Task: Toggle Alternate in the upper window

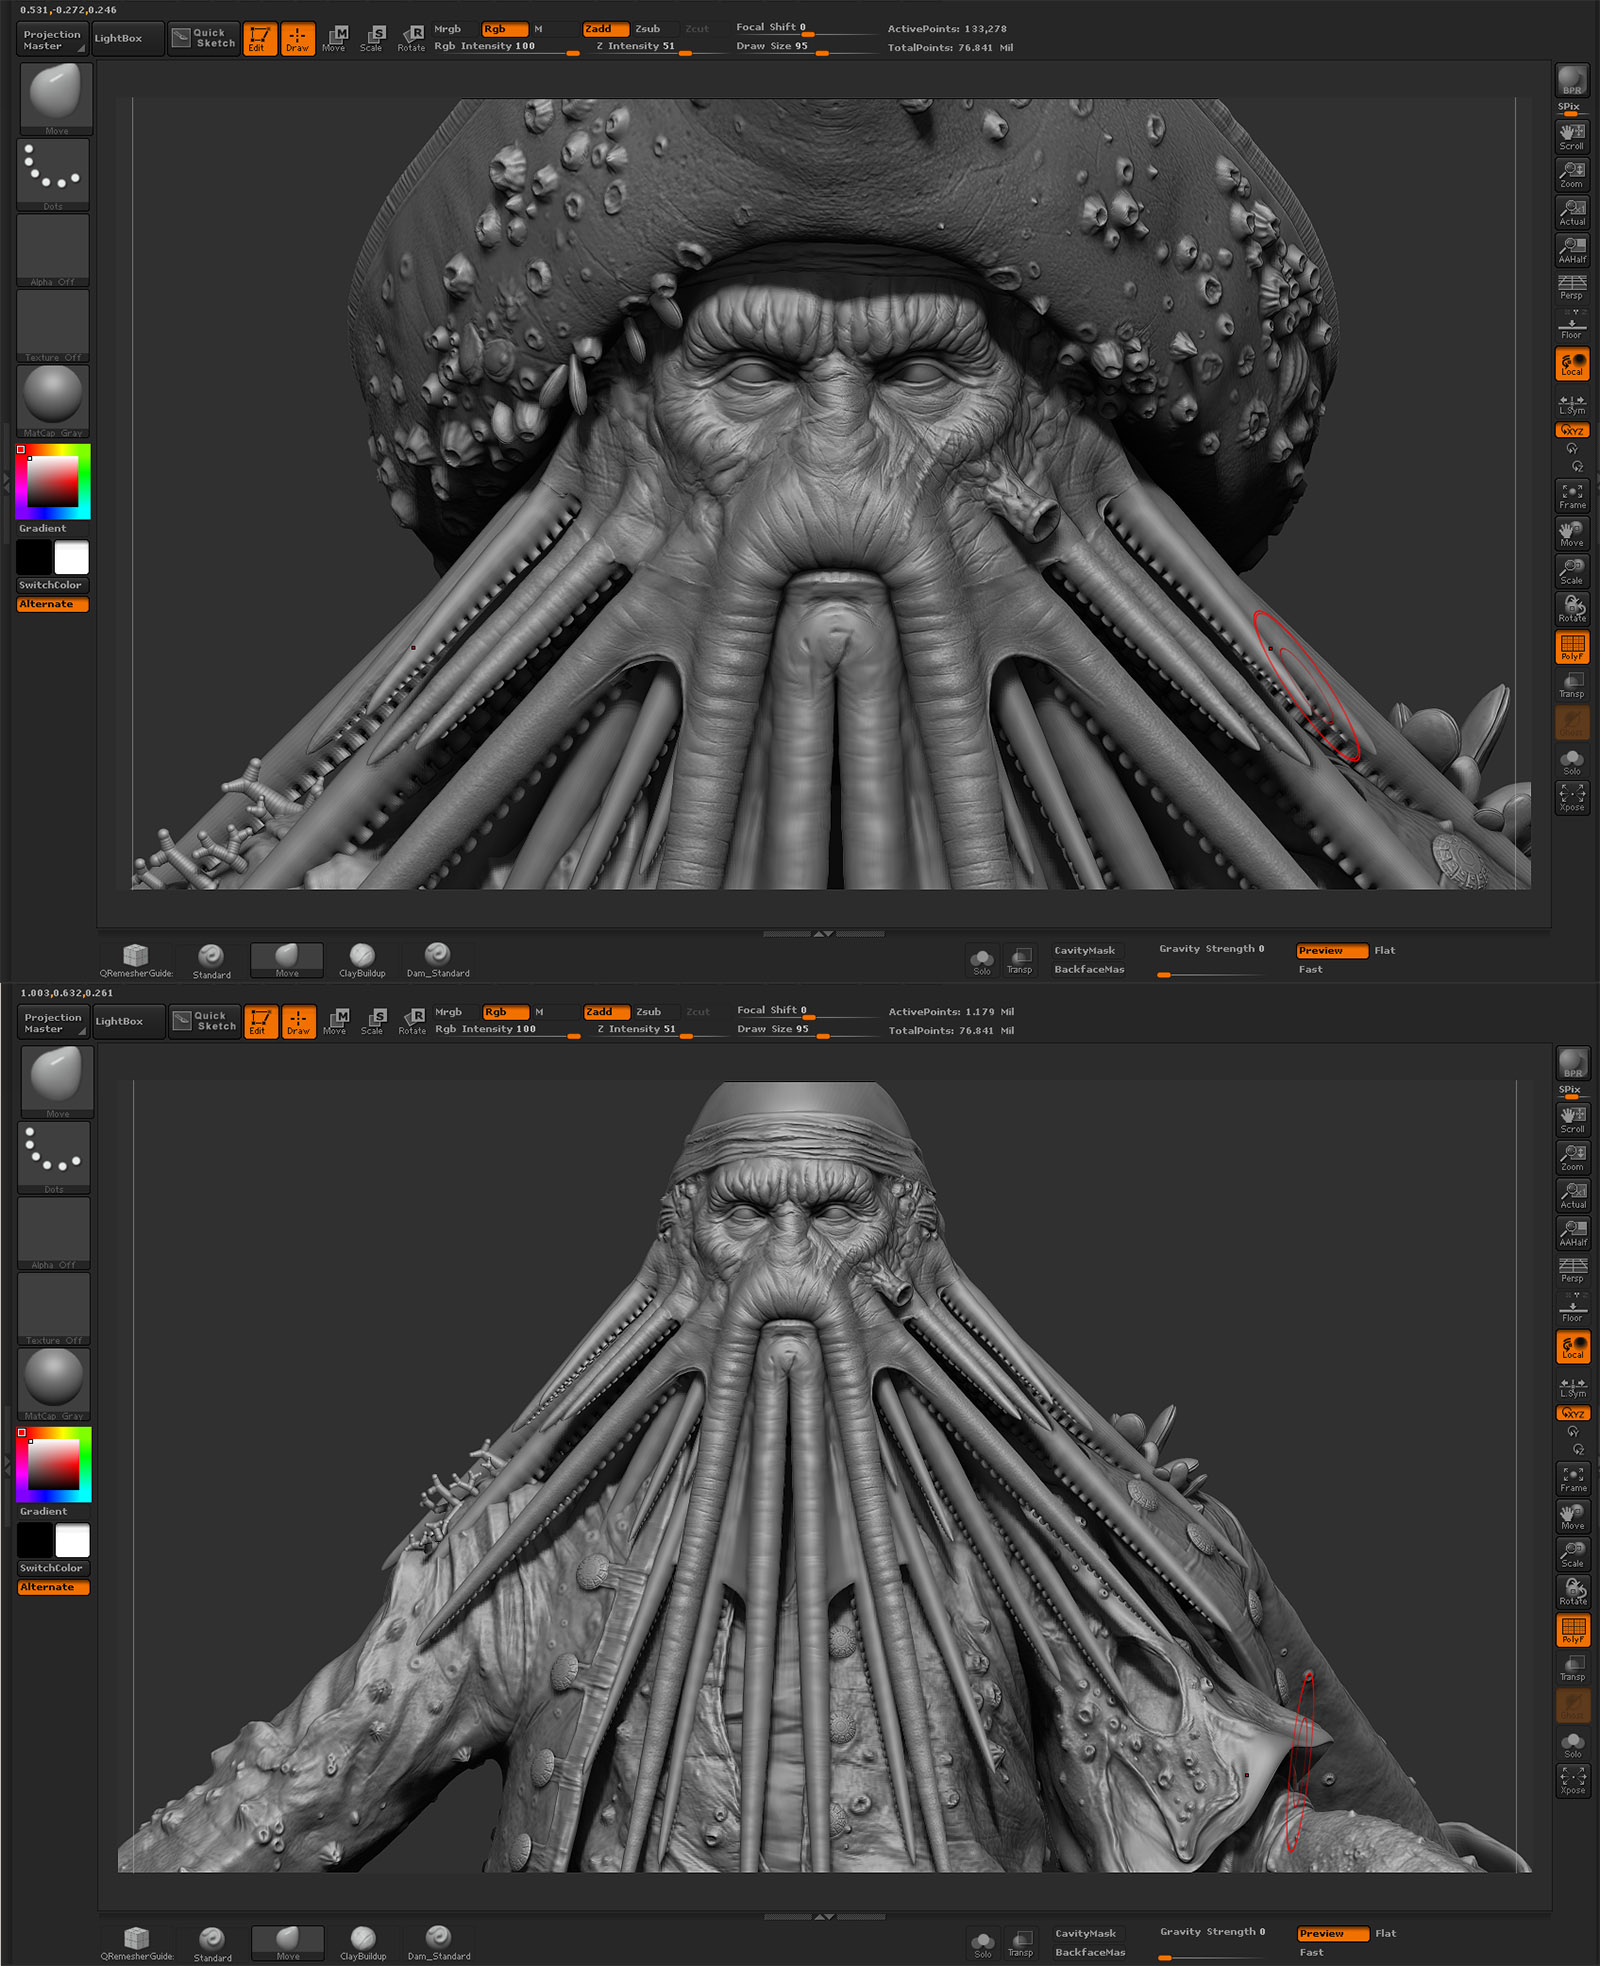Action: click(52, 604)
